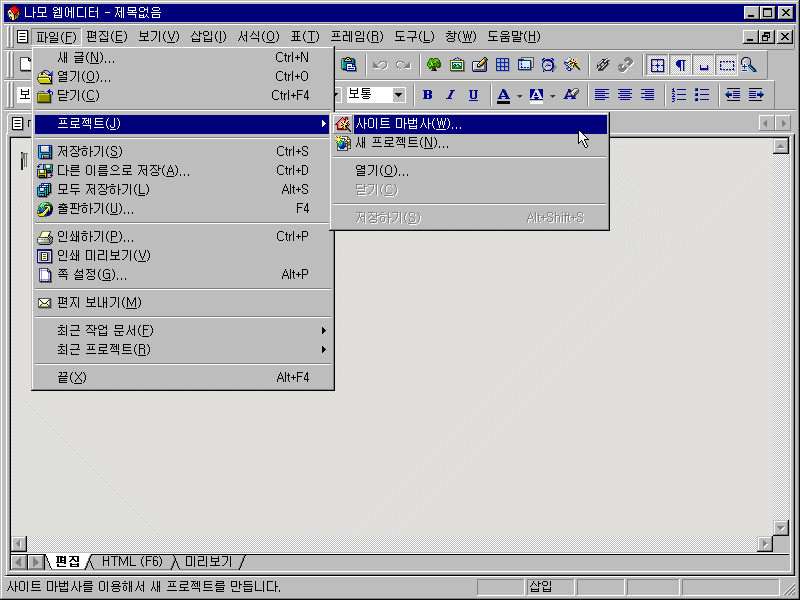This screenshot has height=600, width=800.
Task: Choose 열기(O)... in the project submenu
Action: [470, 171]
